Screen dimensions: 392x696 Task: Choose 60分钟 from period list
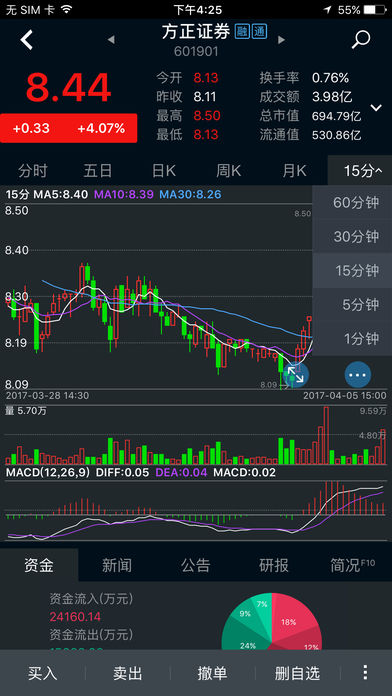click(352, 202)
